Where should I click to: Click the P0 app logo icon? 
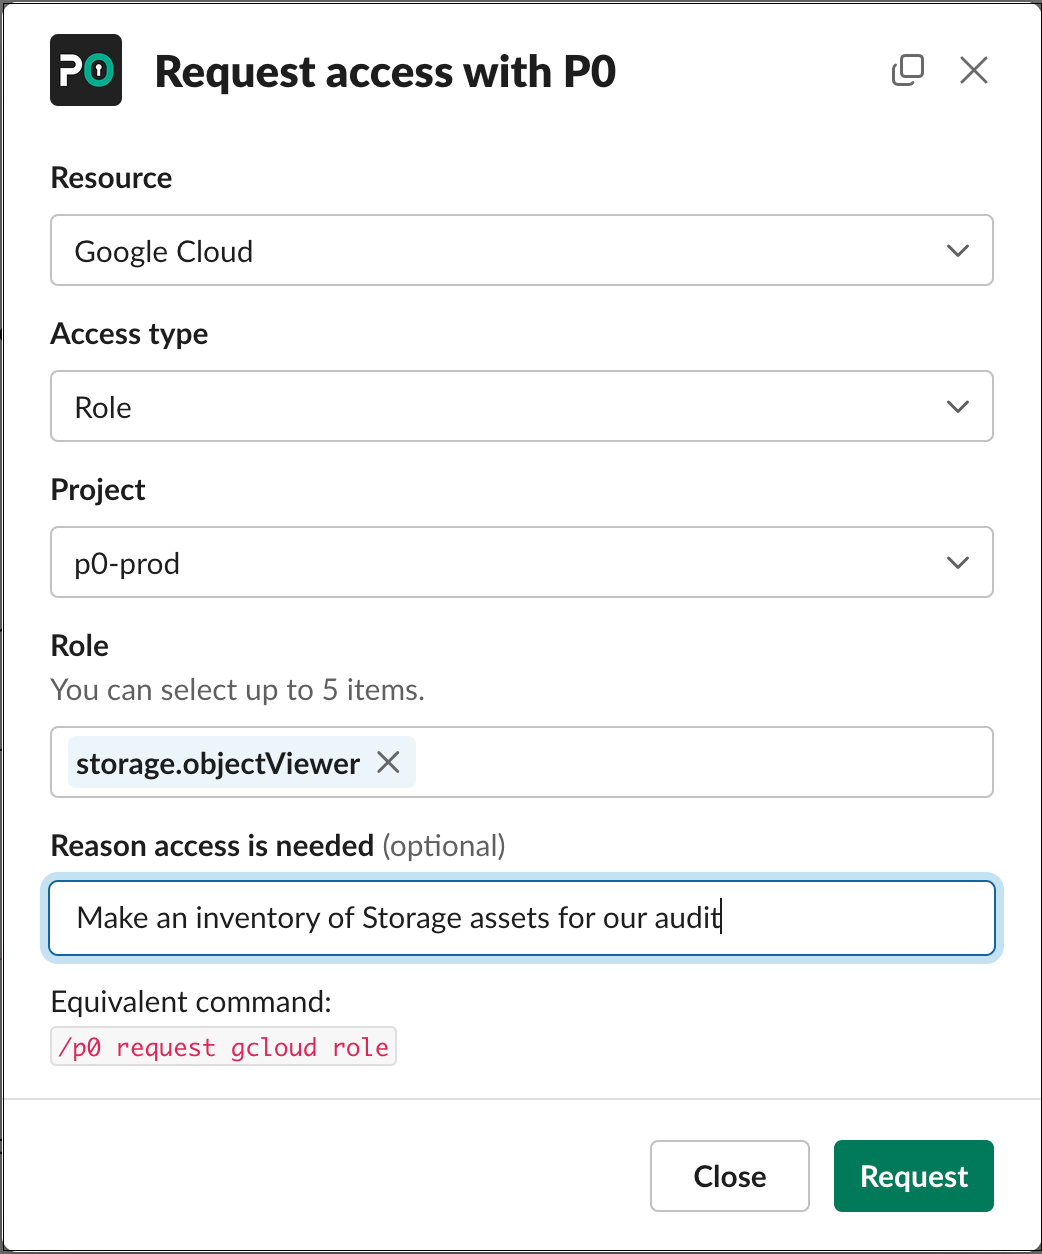(x=86, y=70)
